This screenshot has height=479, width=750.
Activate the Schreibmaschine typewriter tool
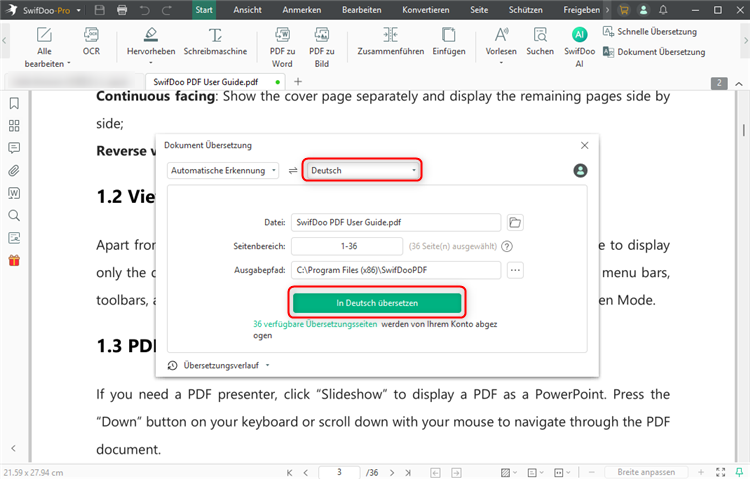(x=215, y=41)
